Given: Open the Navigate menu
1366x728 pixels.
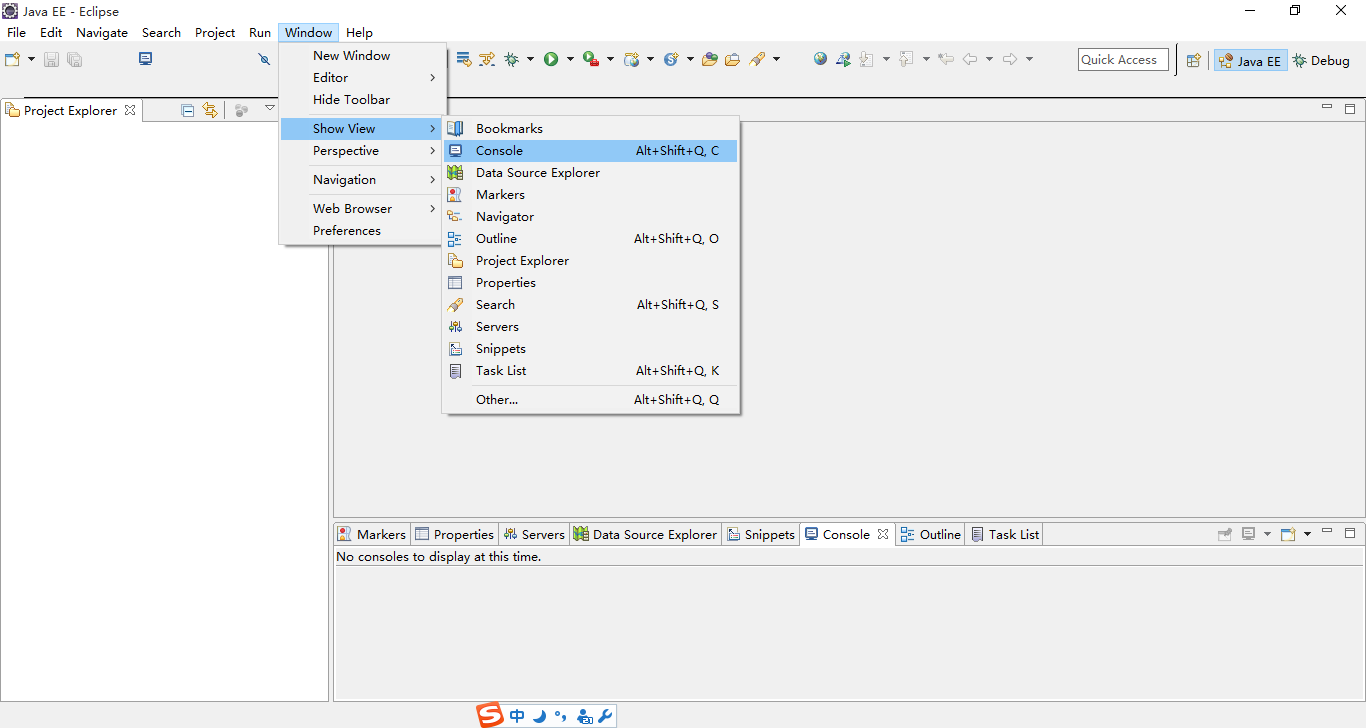Looking at the screenshot, I should click(102, 33).
